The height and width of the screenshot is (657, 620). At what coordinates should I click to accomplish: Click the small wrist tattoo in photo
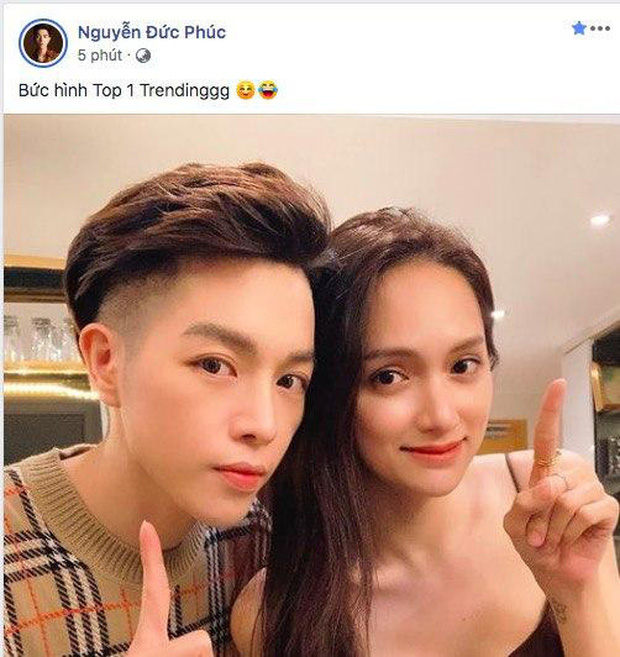click(559, 612)
